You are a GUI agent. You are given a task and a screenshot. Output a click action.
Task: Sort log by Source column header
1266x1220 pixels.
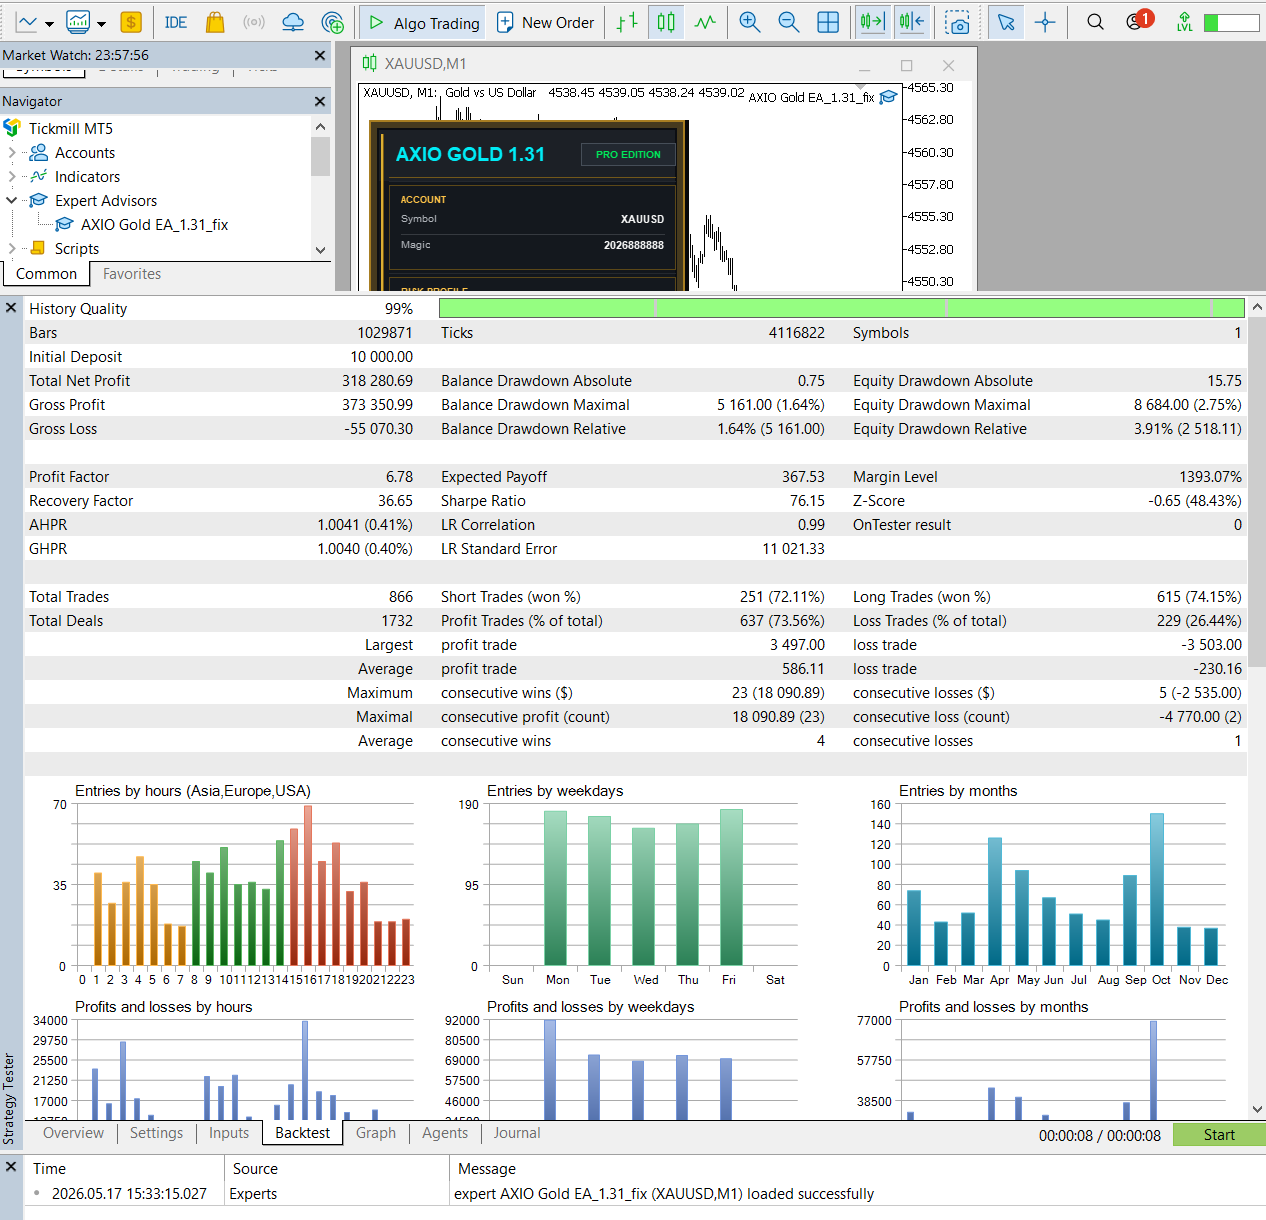[337, 1169]
